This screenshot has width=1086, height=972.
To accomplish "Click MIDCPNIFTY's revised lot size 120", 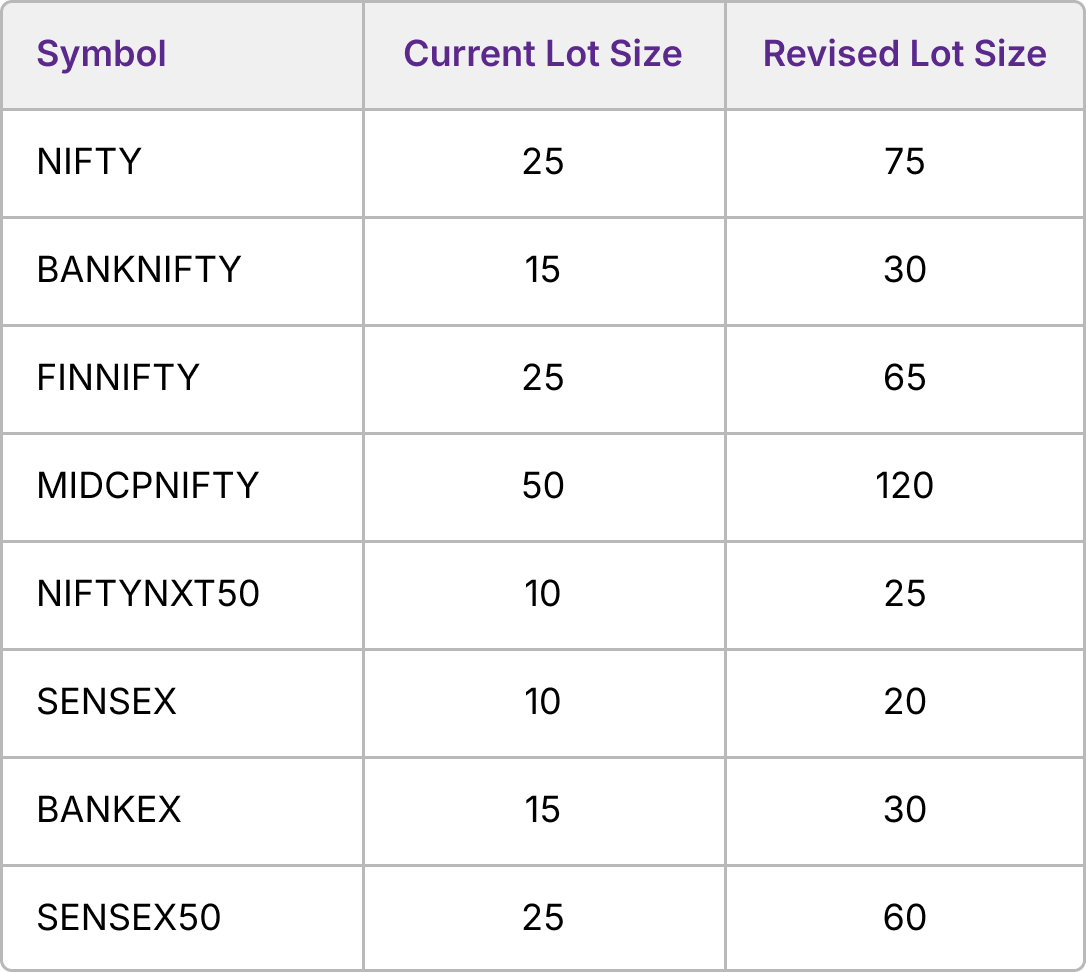I will [x=905, y=486].
